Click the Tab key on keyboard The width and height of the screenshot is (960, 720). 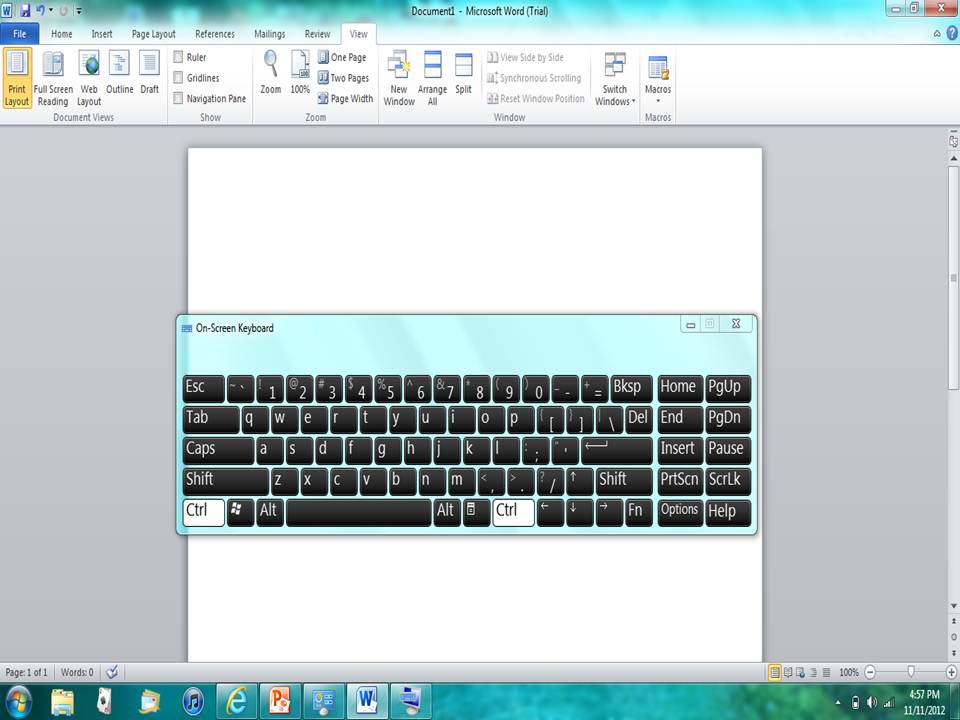211,419
